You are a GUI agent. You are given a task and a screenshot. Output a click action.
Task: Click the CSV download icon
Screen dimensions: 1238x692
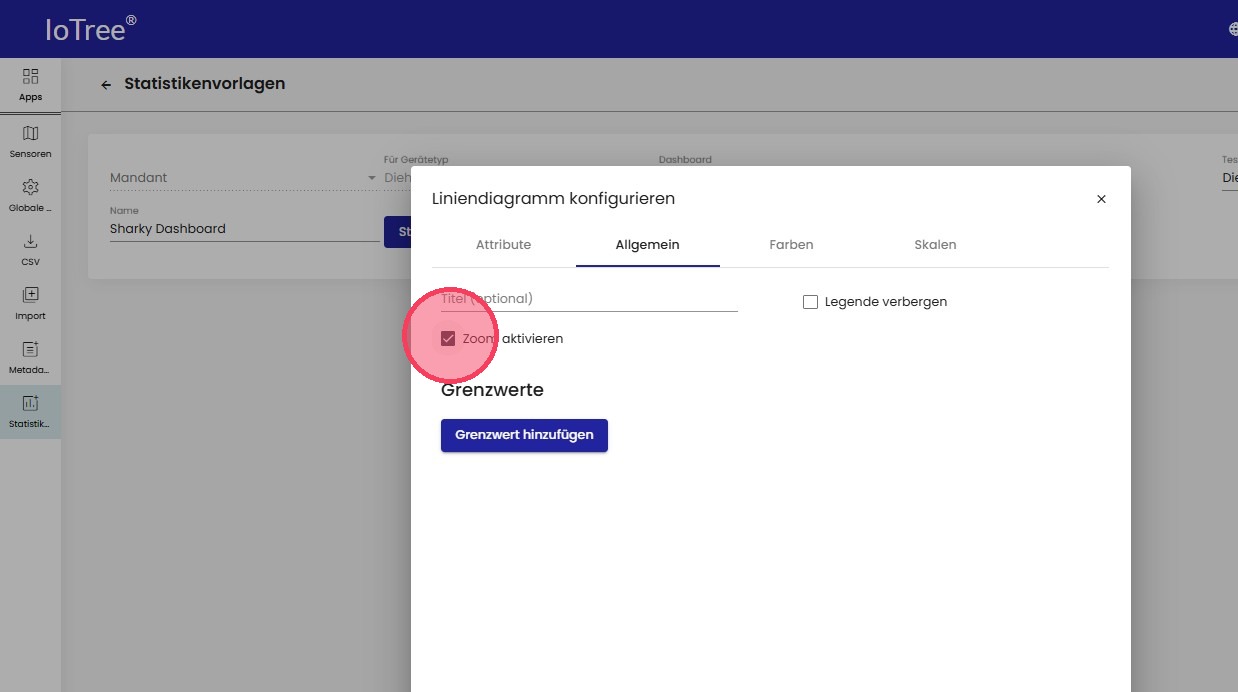30,242
